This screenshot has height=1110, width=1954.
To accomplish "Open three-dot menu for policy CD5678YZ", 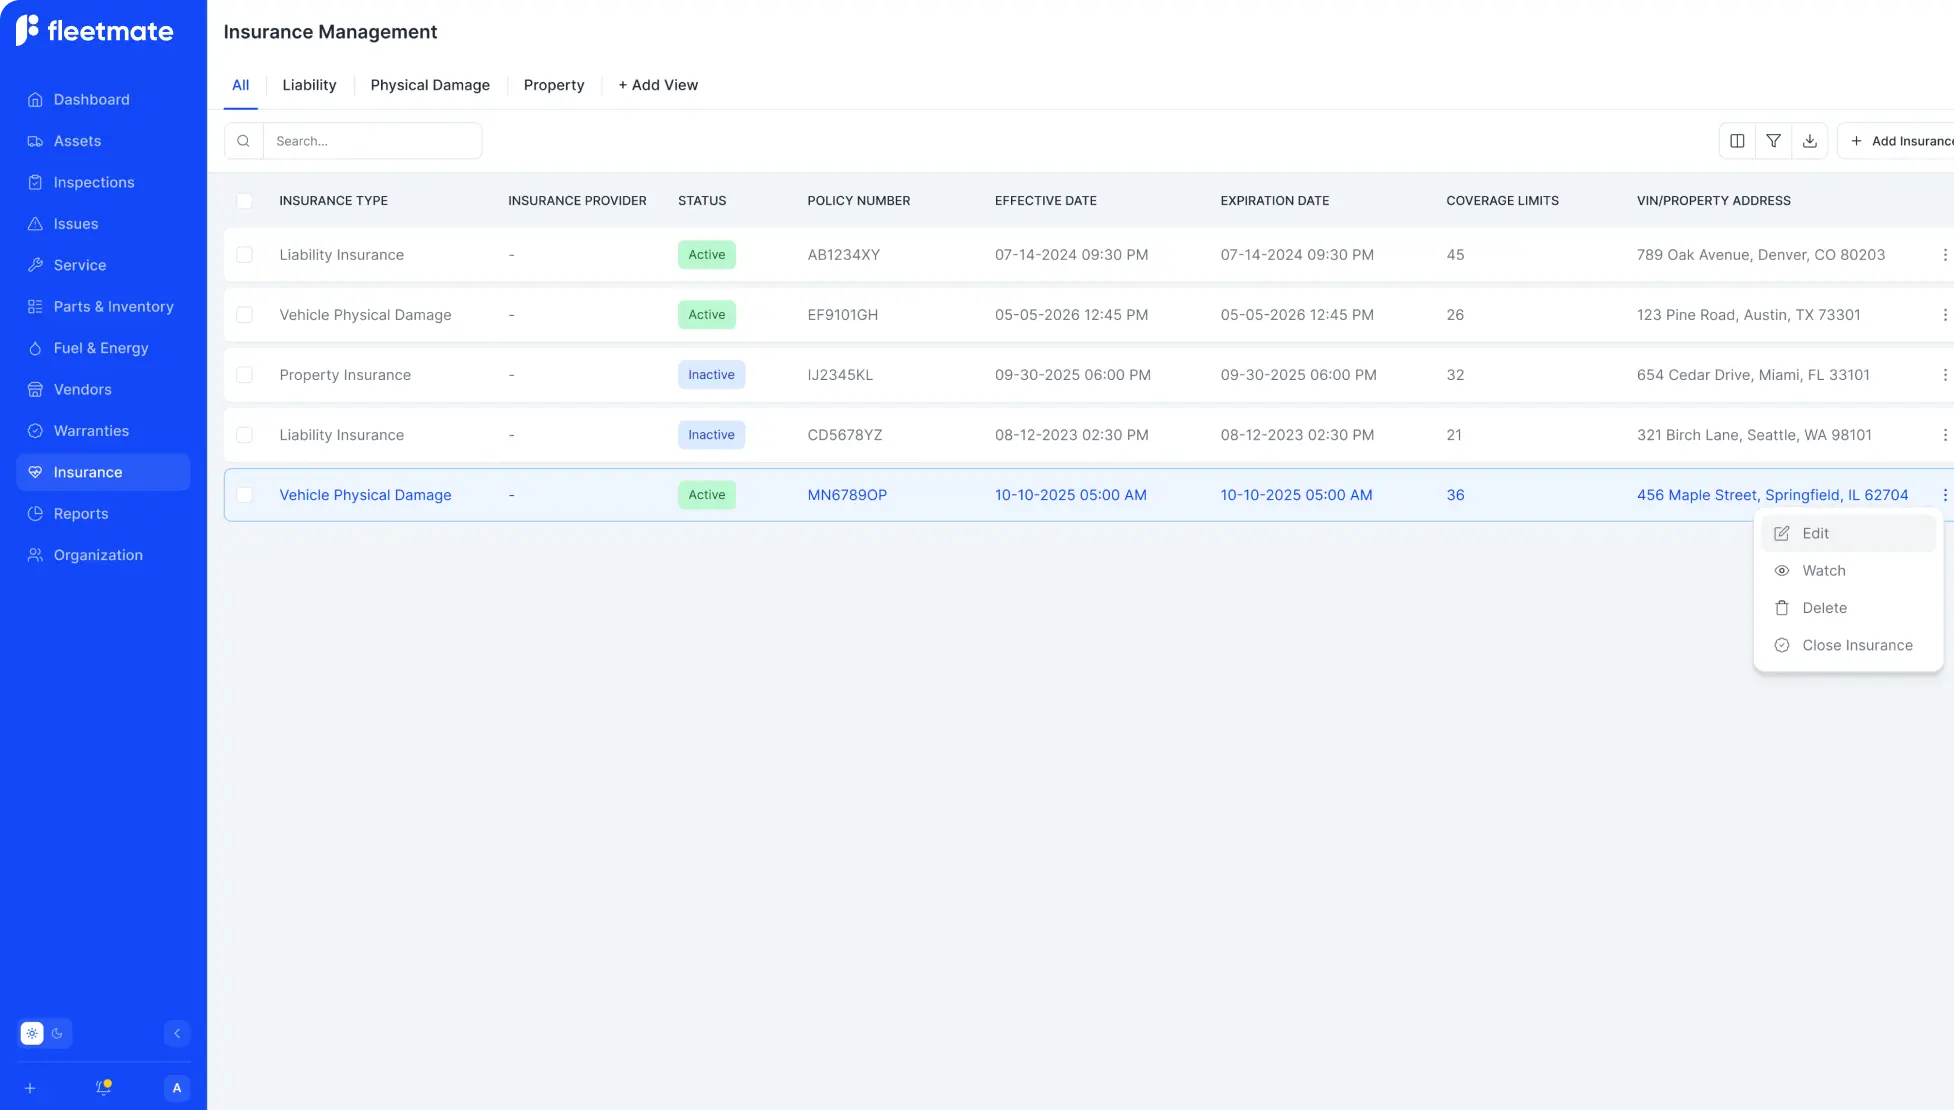I will [1944, 435].
